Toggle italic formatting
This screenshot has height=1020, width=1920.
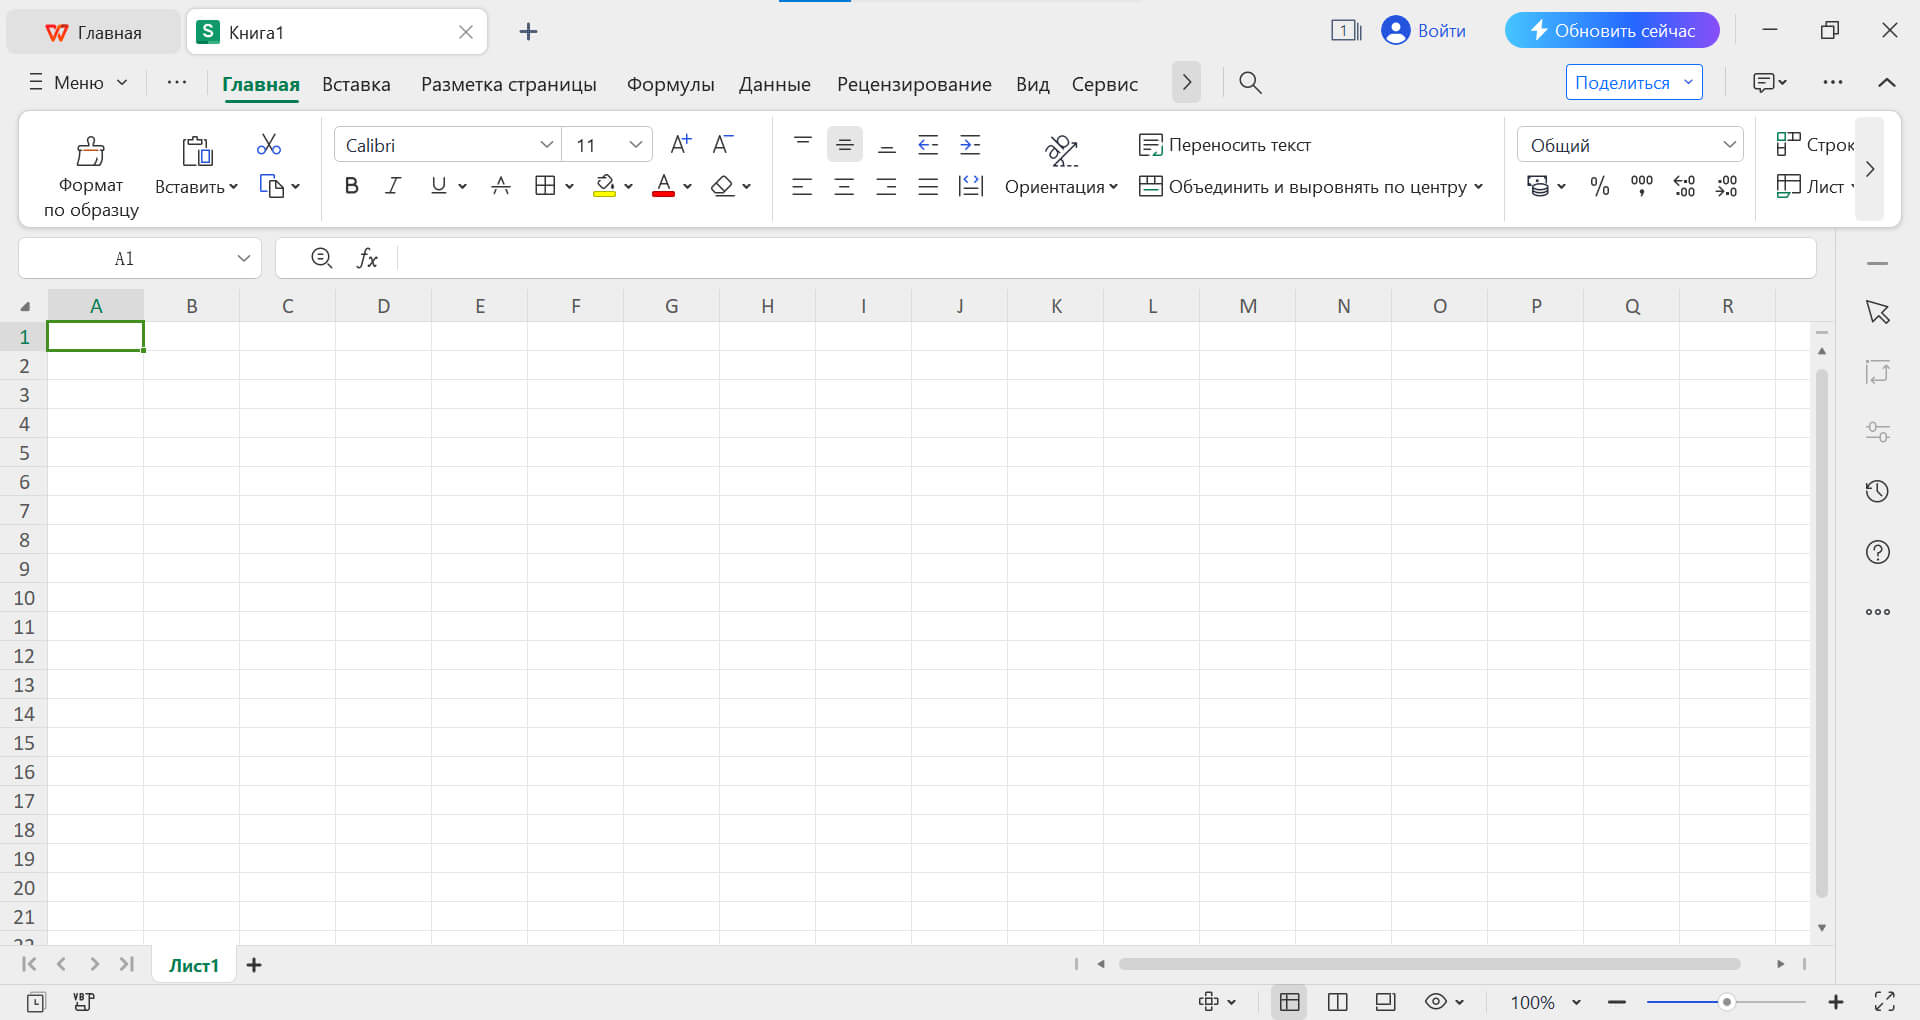(x=393, y=186)
